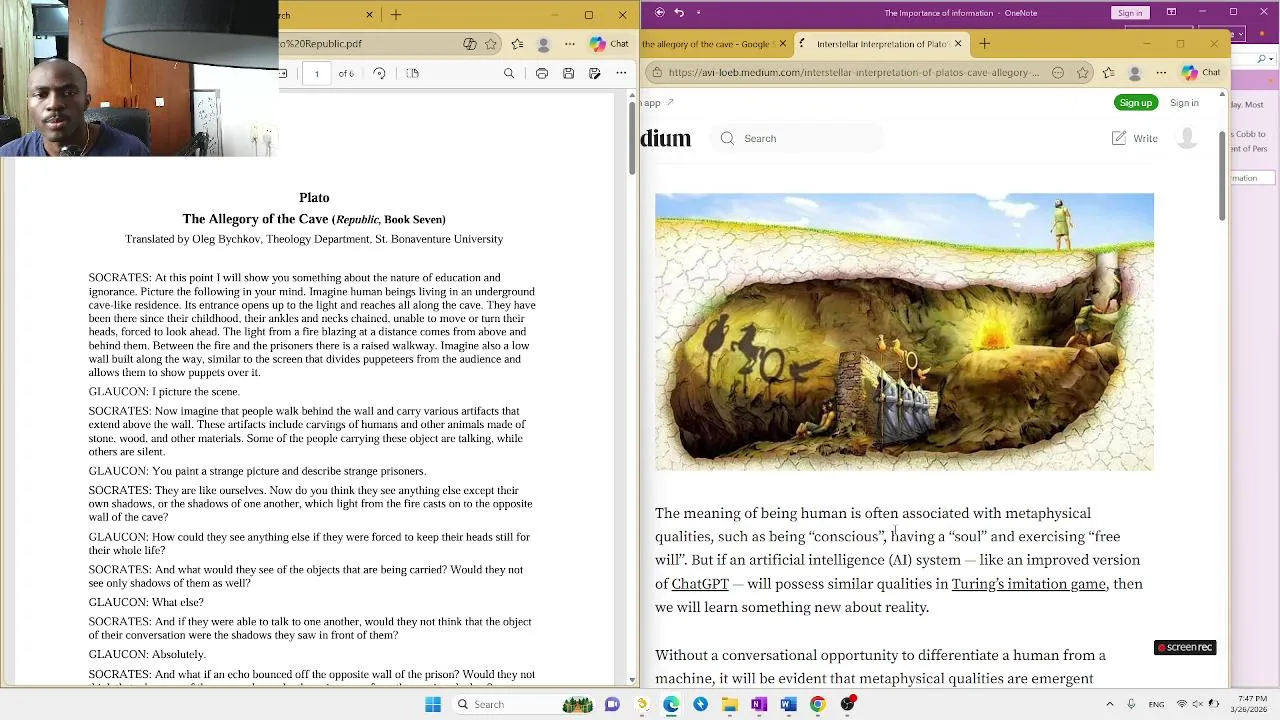Show hidden system tray icons
The width and height of the screenshot is (1280, 720).
coord(1109,704)
